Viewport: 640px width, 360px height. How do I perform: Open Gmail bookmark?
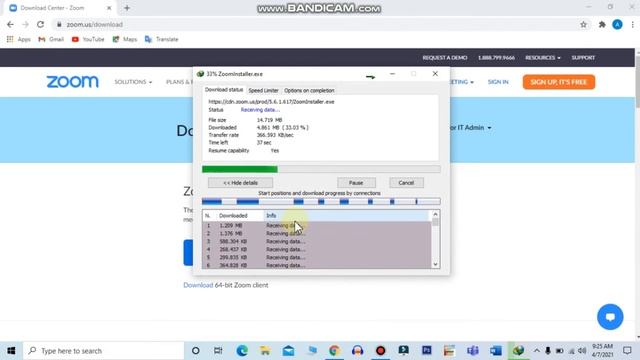pyautogui.click(x=51, y=39)
